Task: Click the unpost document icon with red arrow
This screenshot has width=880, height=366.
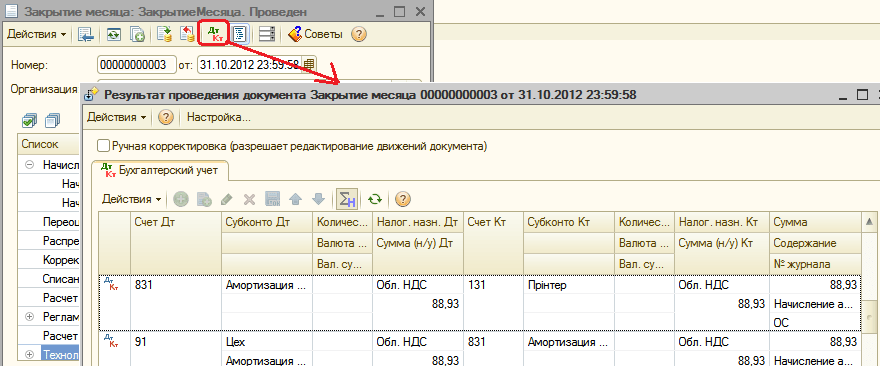Action: pyautogui.click(x=187, y=34)
